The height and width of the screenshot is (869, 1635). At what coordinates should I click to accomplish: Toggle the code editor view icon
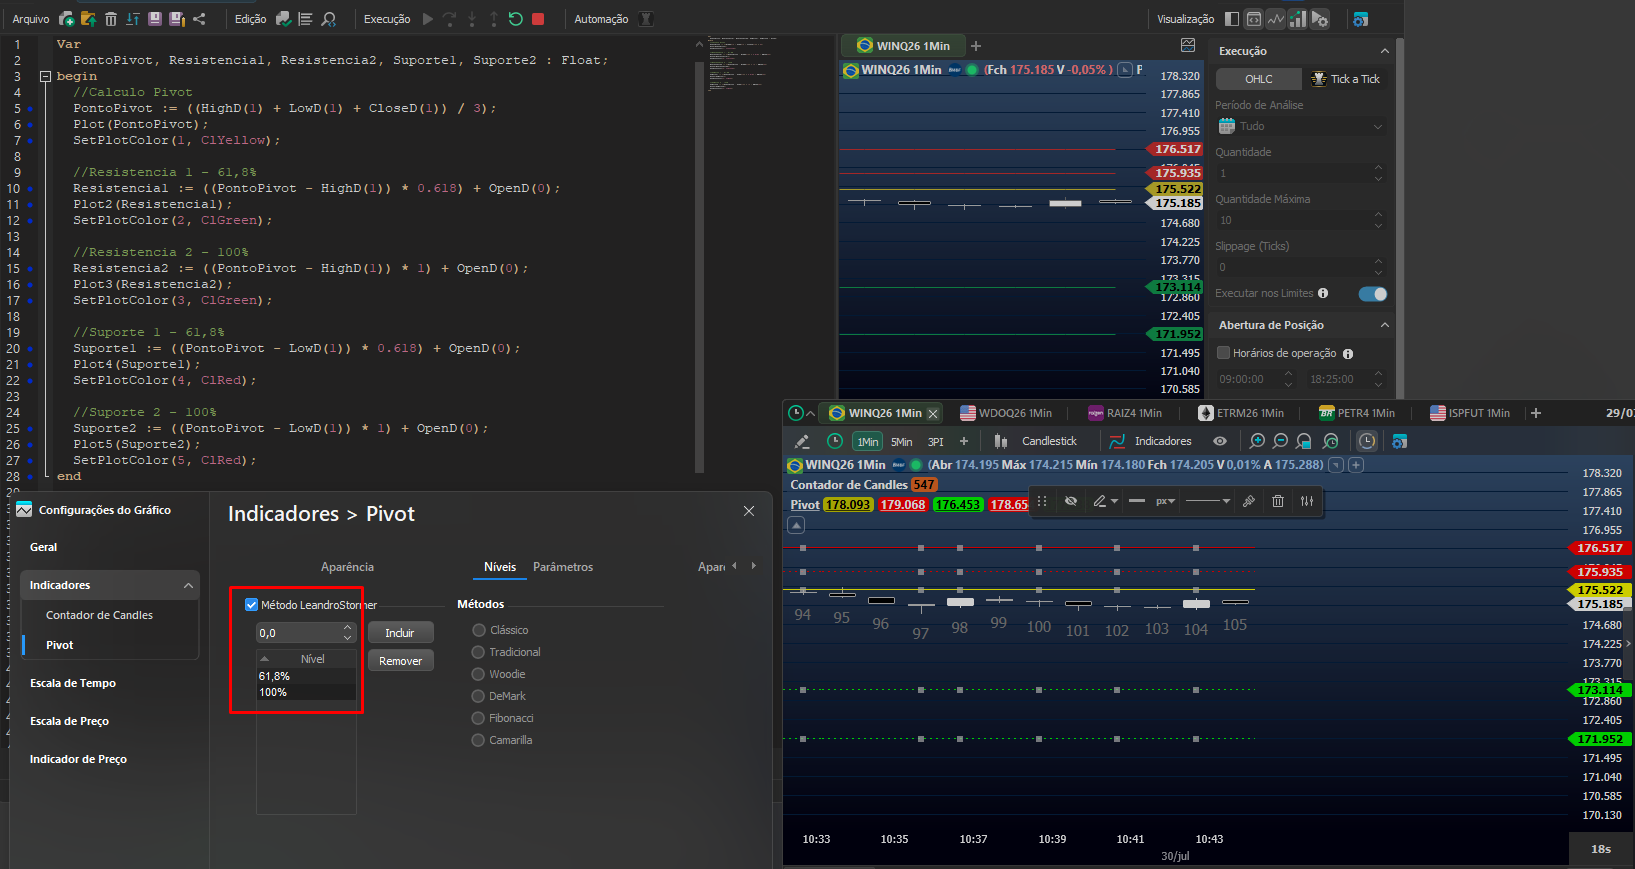[x=1254, y=19]
